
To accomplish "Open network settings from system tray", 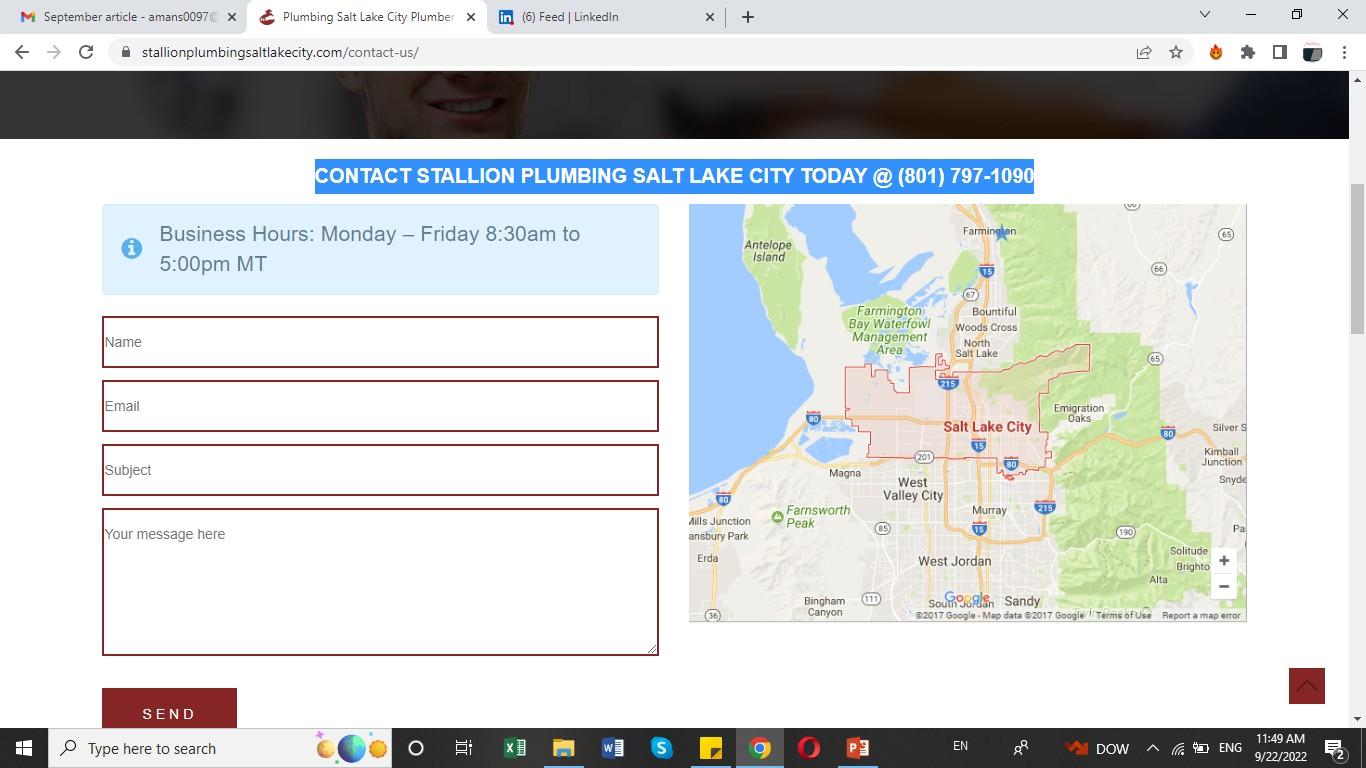I will click(1178, 748).
